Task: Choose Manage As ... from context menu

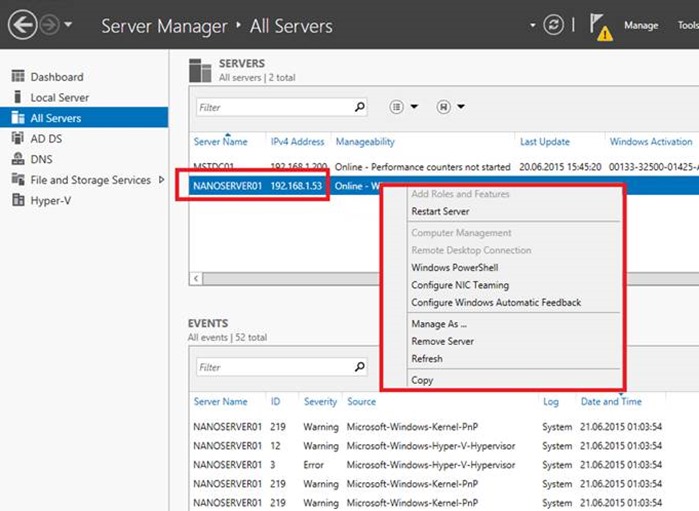Action: [x=439, y=324]
